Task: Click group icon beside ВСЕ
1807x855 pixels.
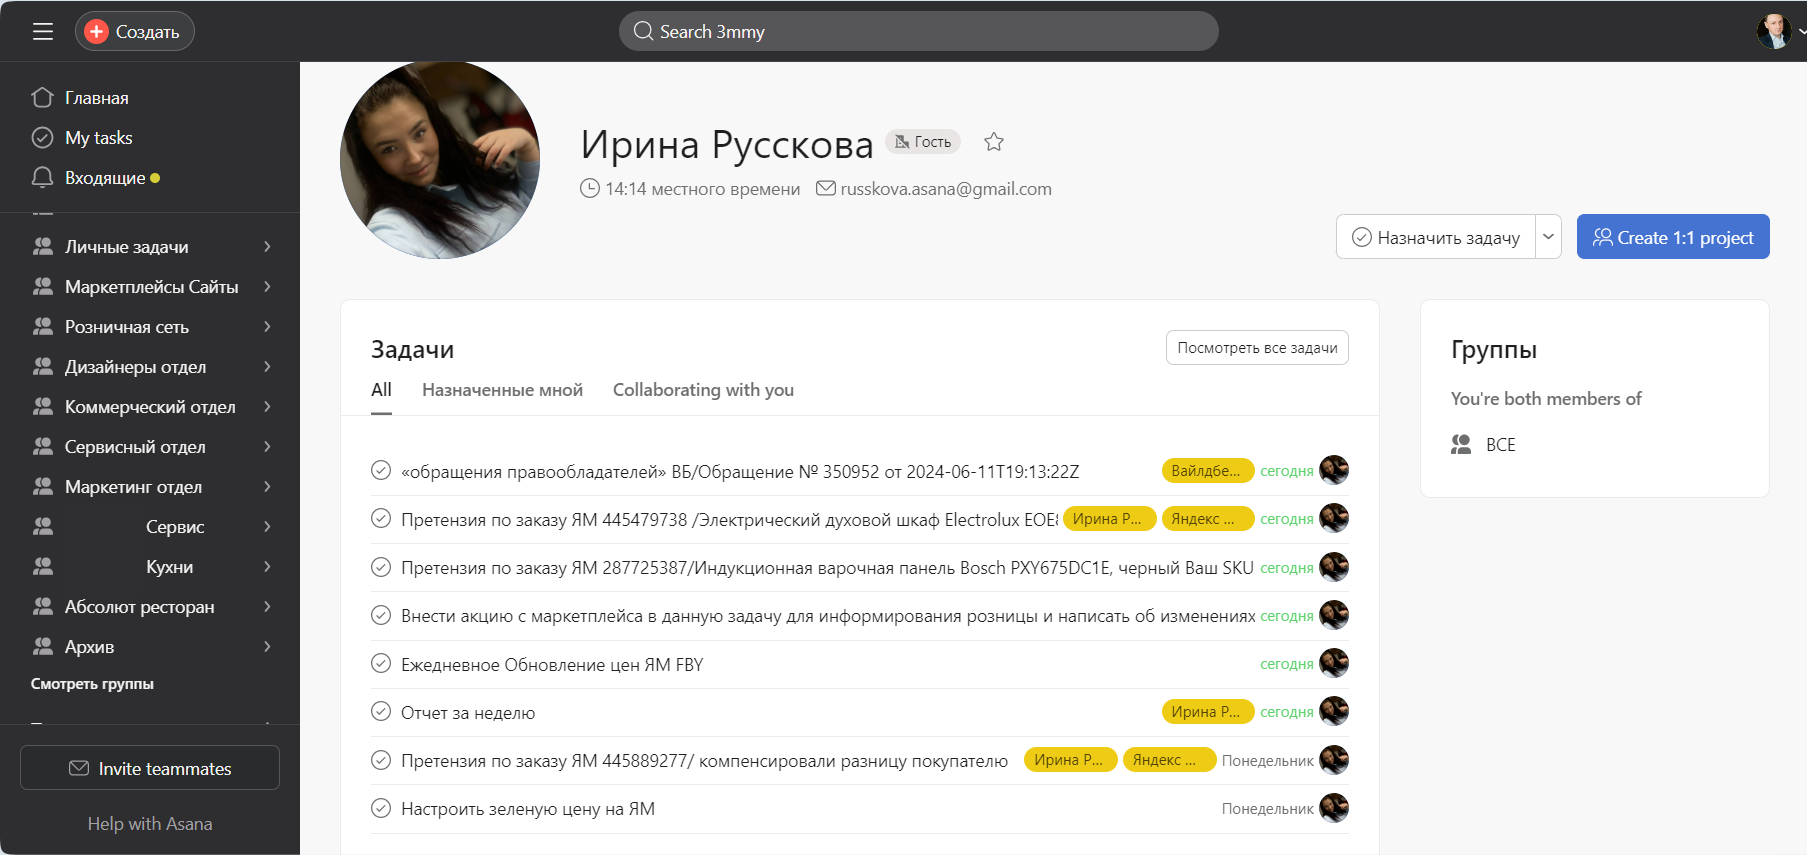Action: coord(1461,445)
